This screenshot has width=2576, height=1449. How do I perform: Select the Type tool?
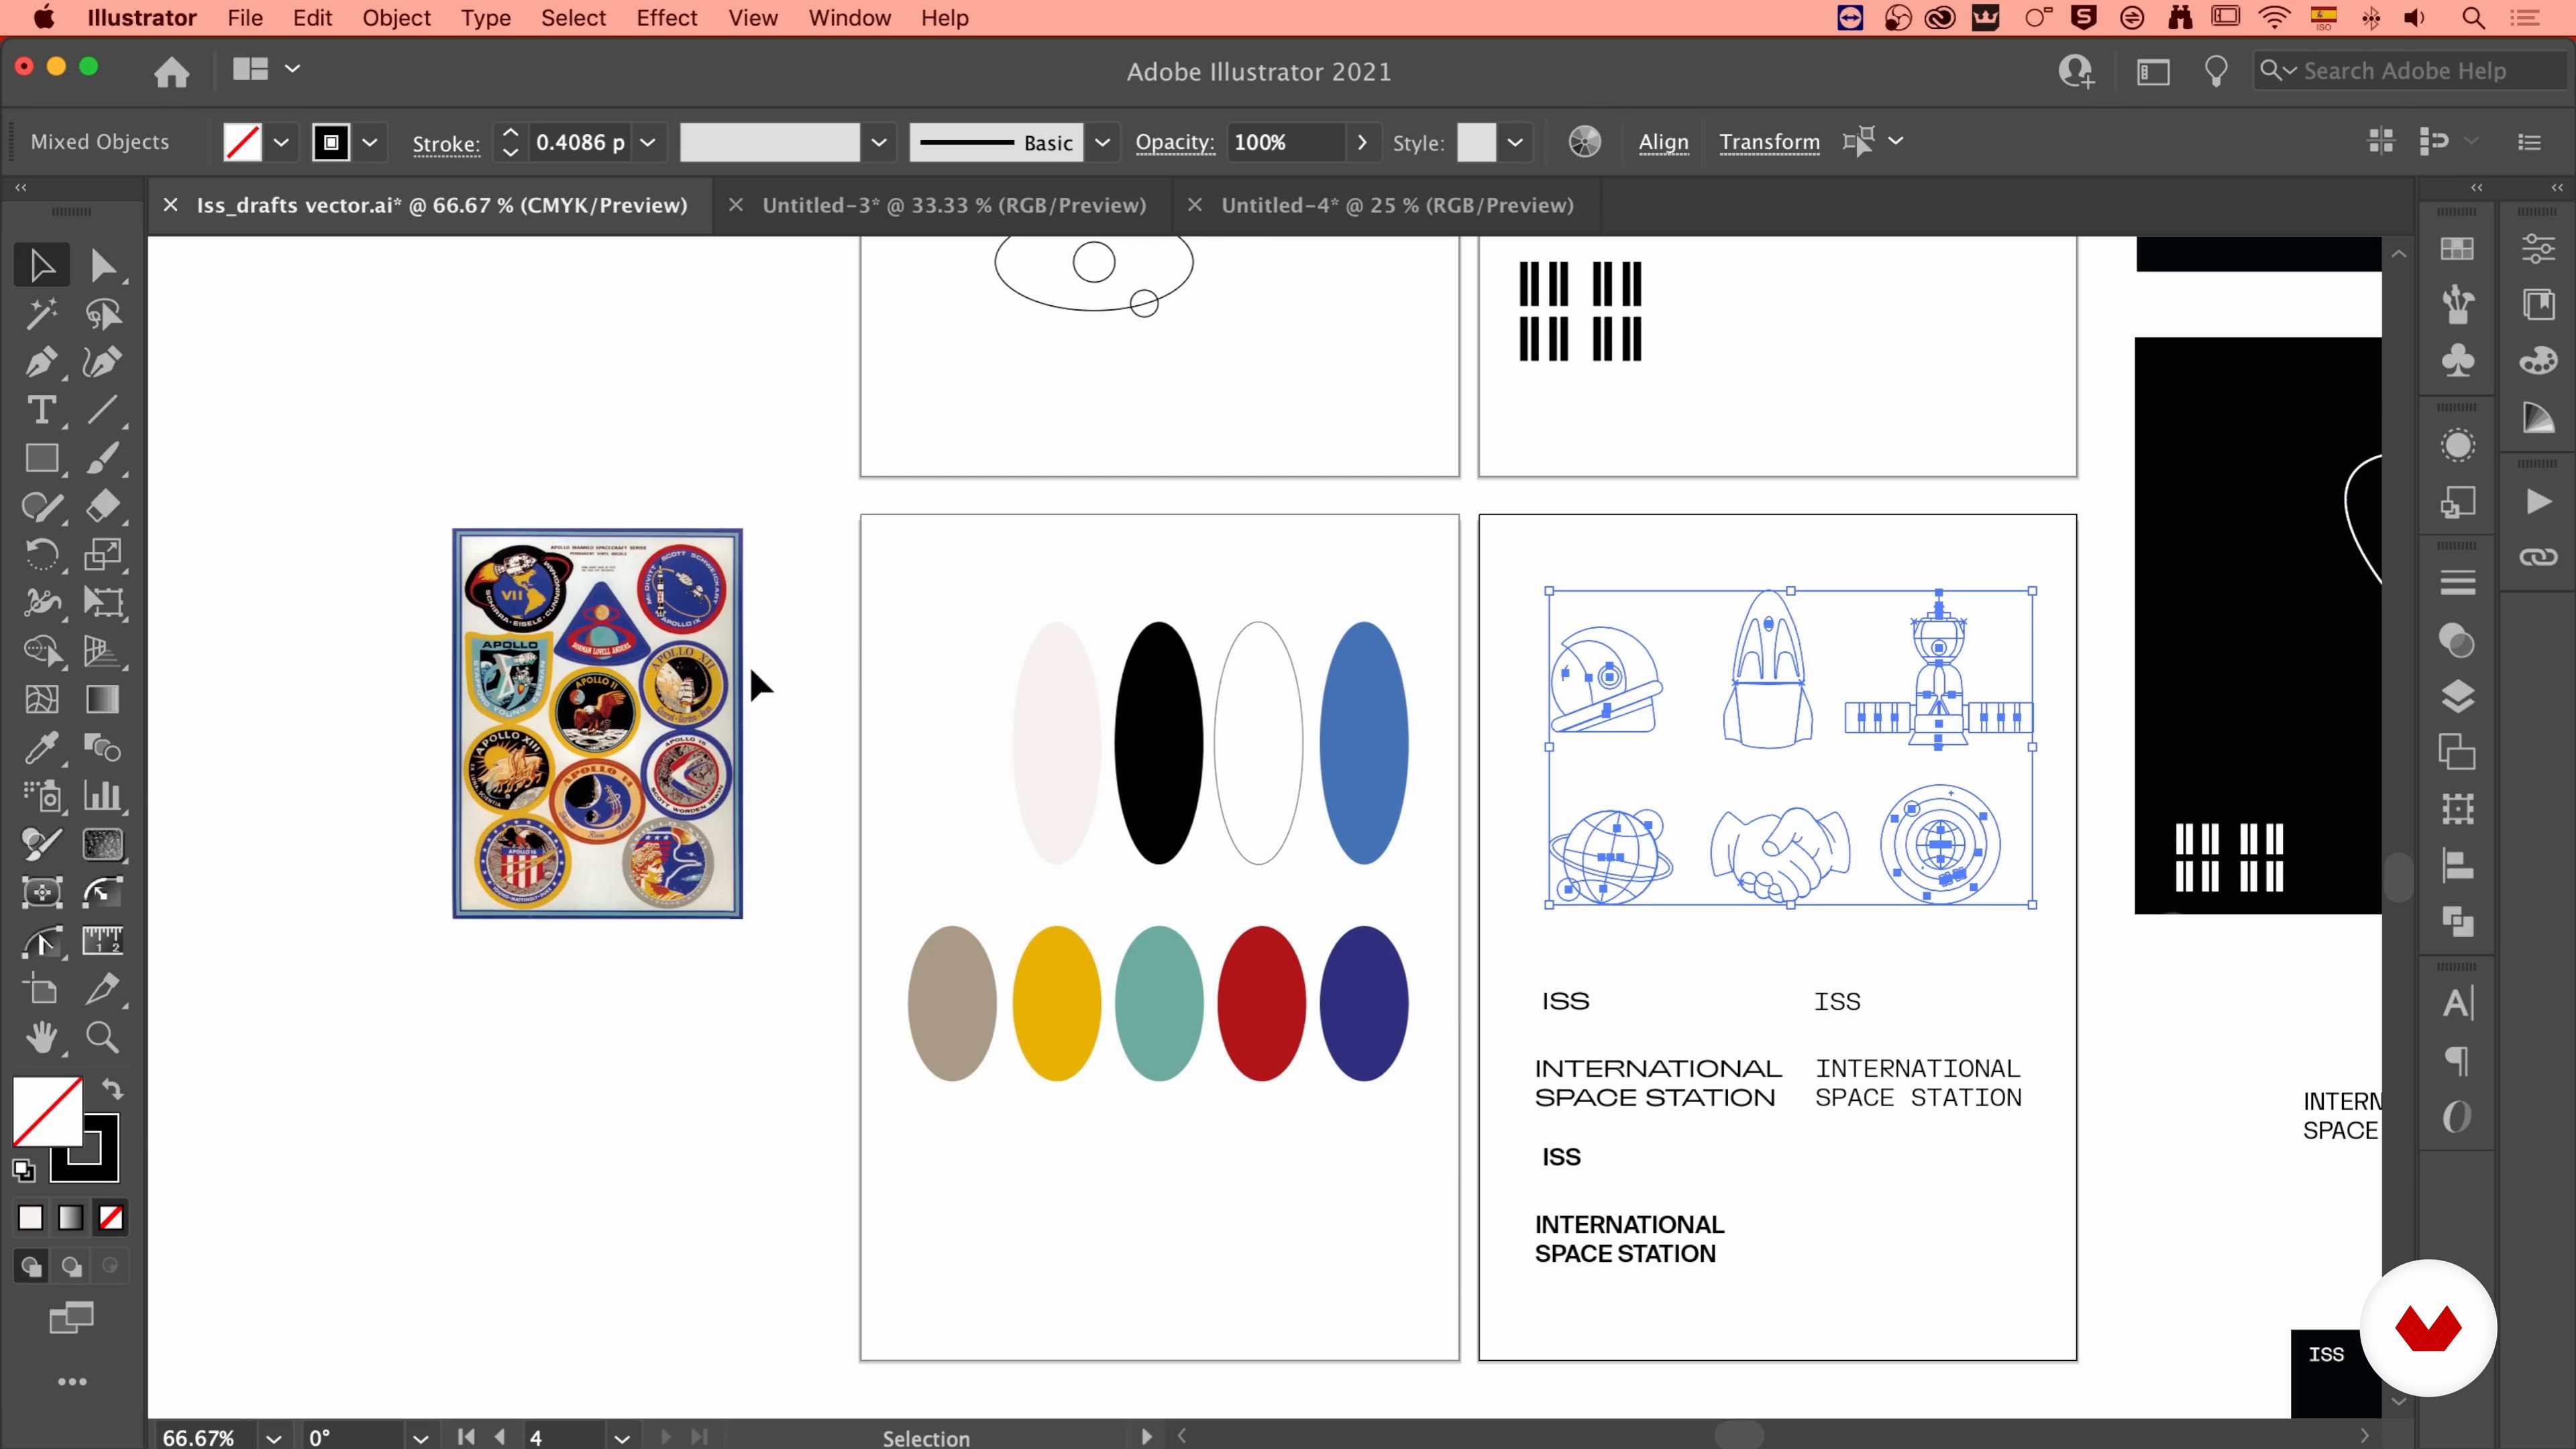[41, 410]
